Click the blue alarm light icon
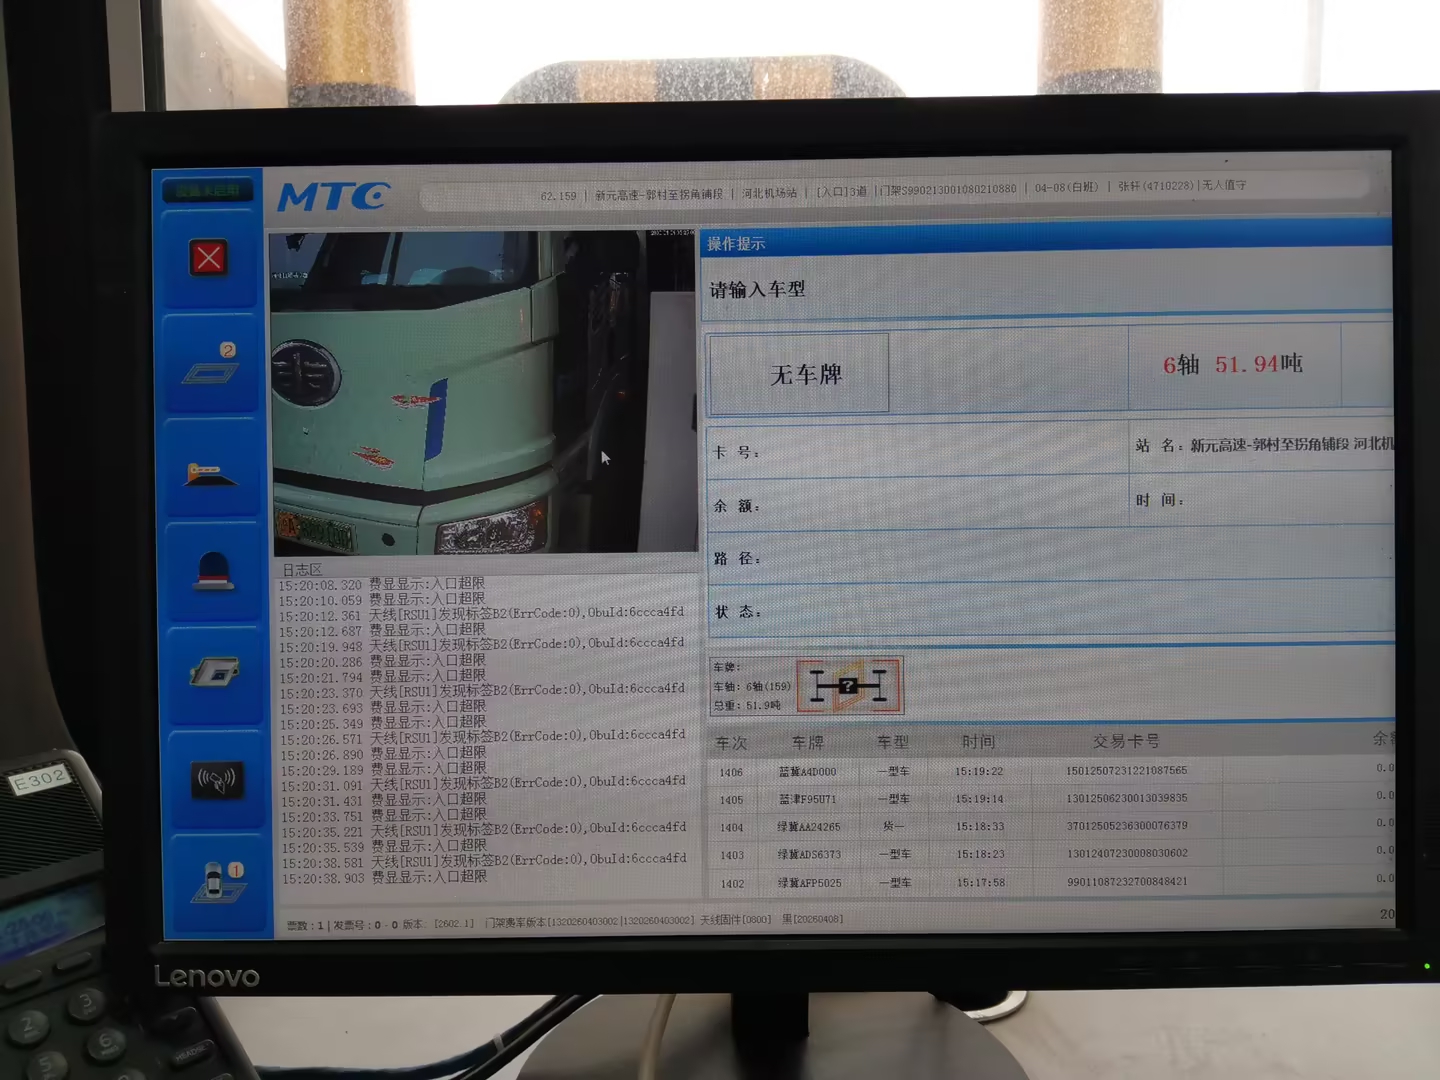This screenshot has width=1440, height=1080. point(212,572)
